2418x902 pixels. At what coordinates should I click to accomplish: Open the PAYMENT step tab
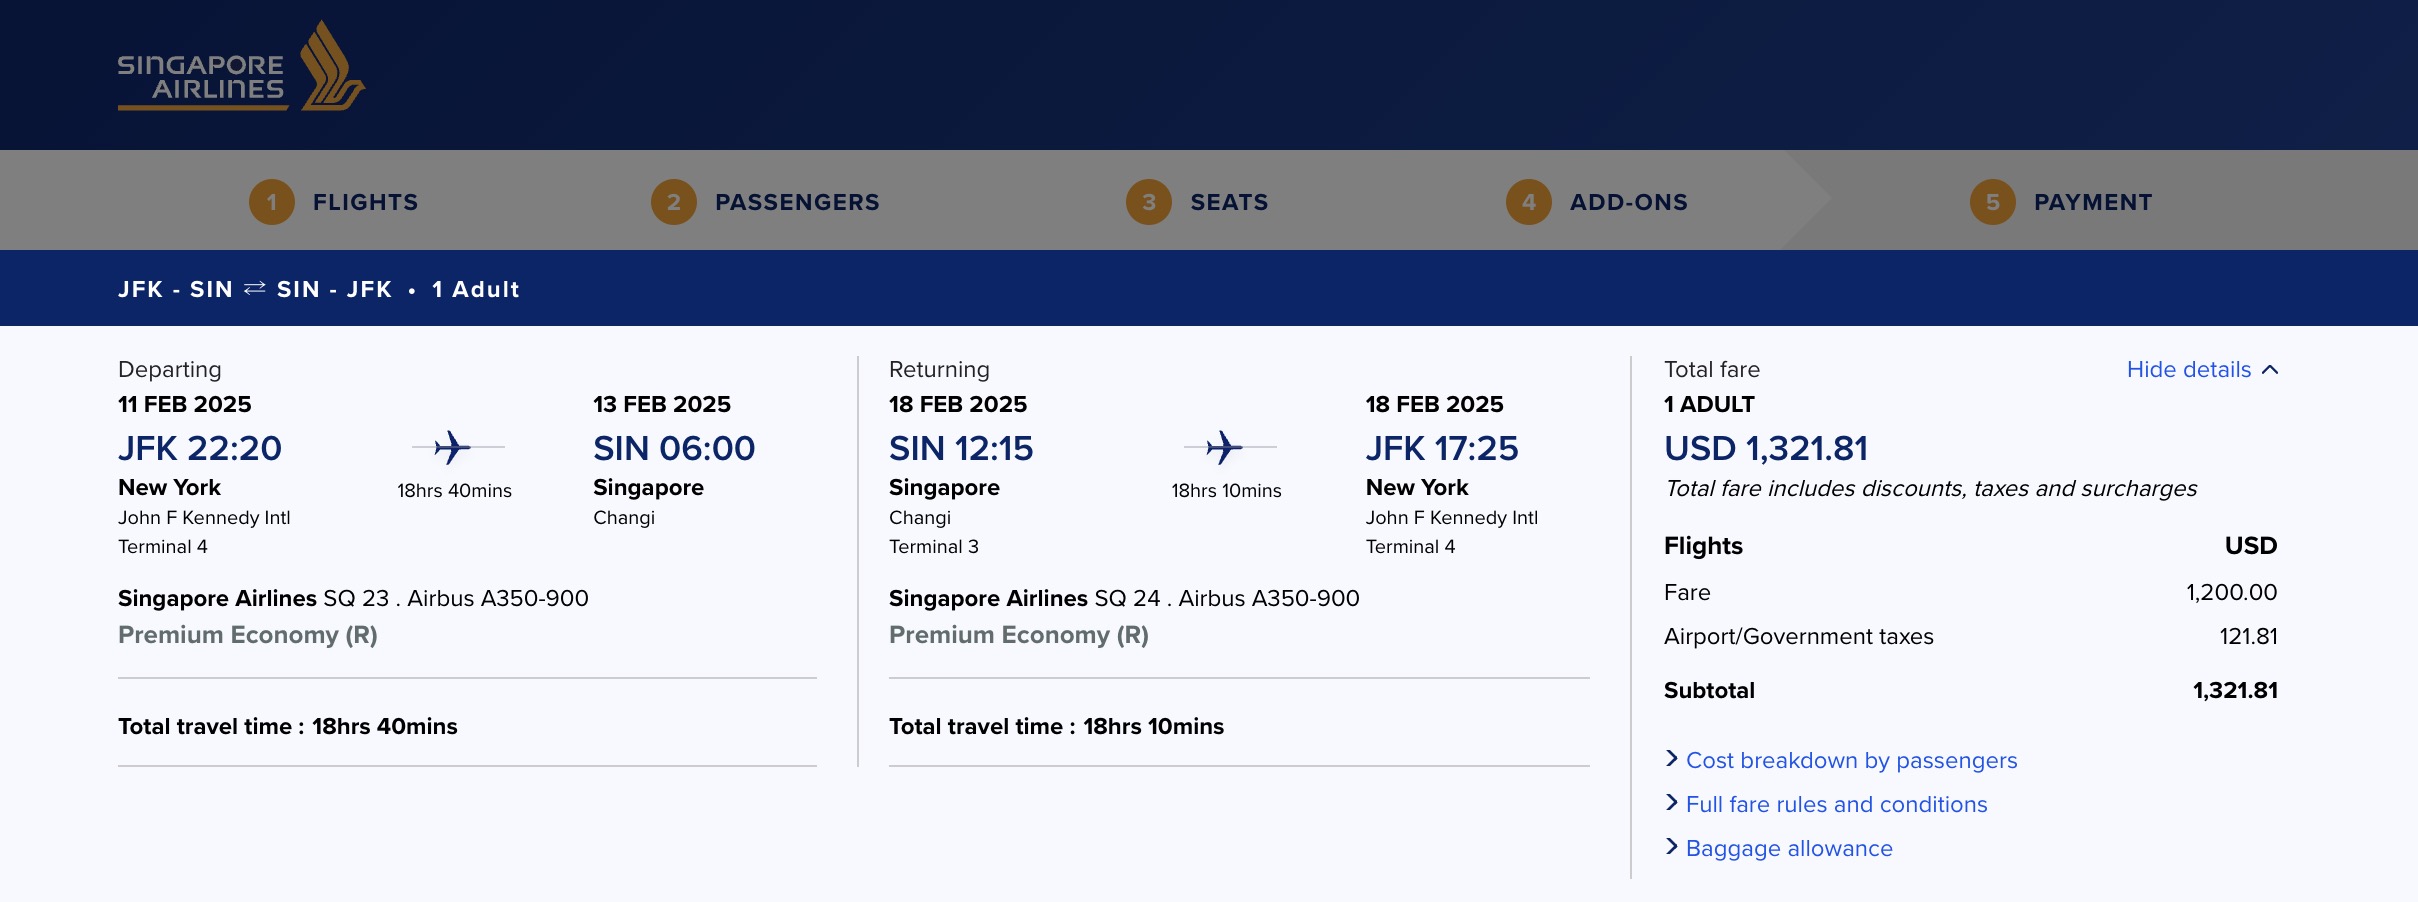point(2094,201)
